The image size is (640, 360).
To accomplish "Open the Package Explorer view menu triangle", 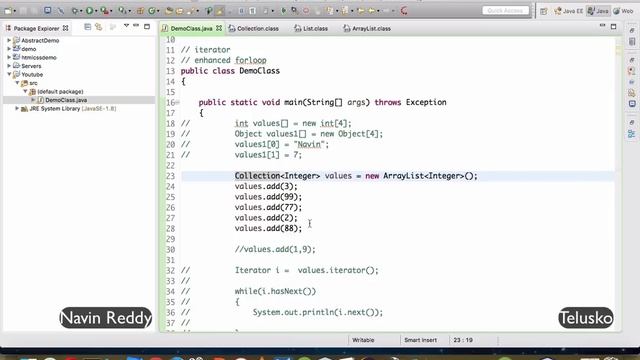I will (126, 26).
